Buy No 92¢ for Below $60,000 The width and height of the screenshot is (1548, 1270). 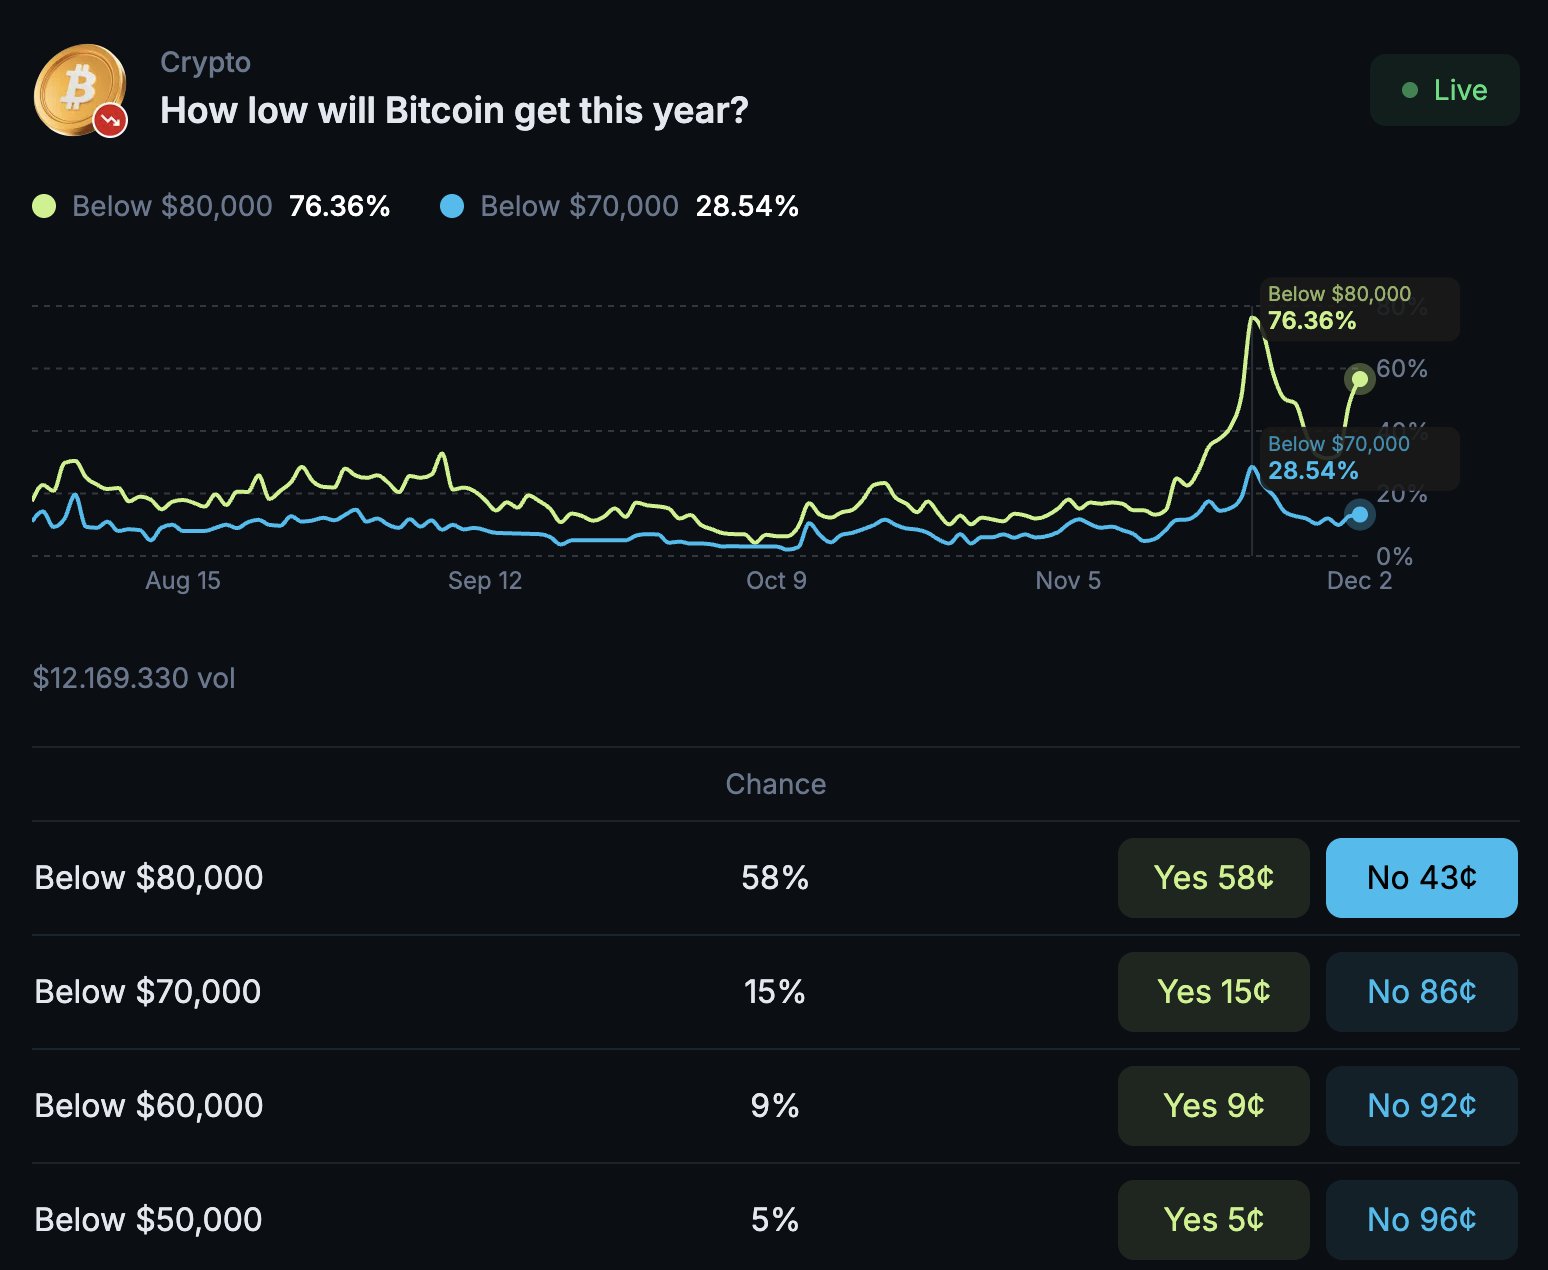pyautogui.click(x=1421, y=1106)
